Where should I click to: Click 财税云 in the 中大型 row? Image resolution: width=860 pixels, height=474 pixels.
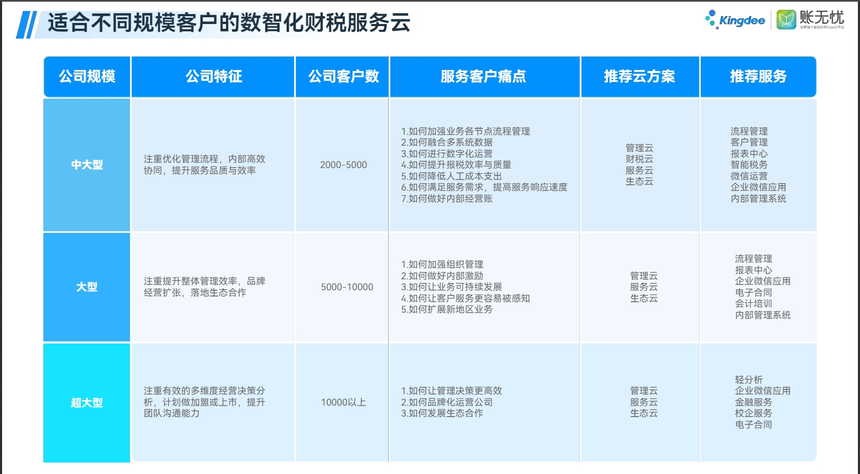(640, 159)
